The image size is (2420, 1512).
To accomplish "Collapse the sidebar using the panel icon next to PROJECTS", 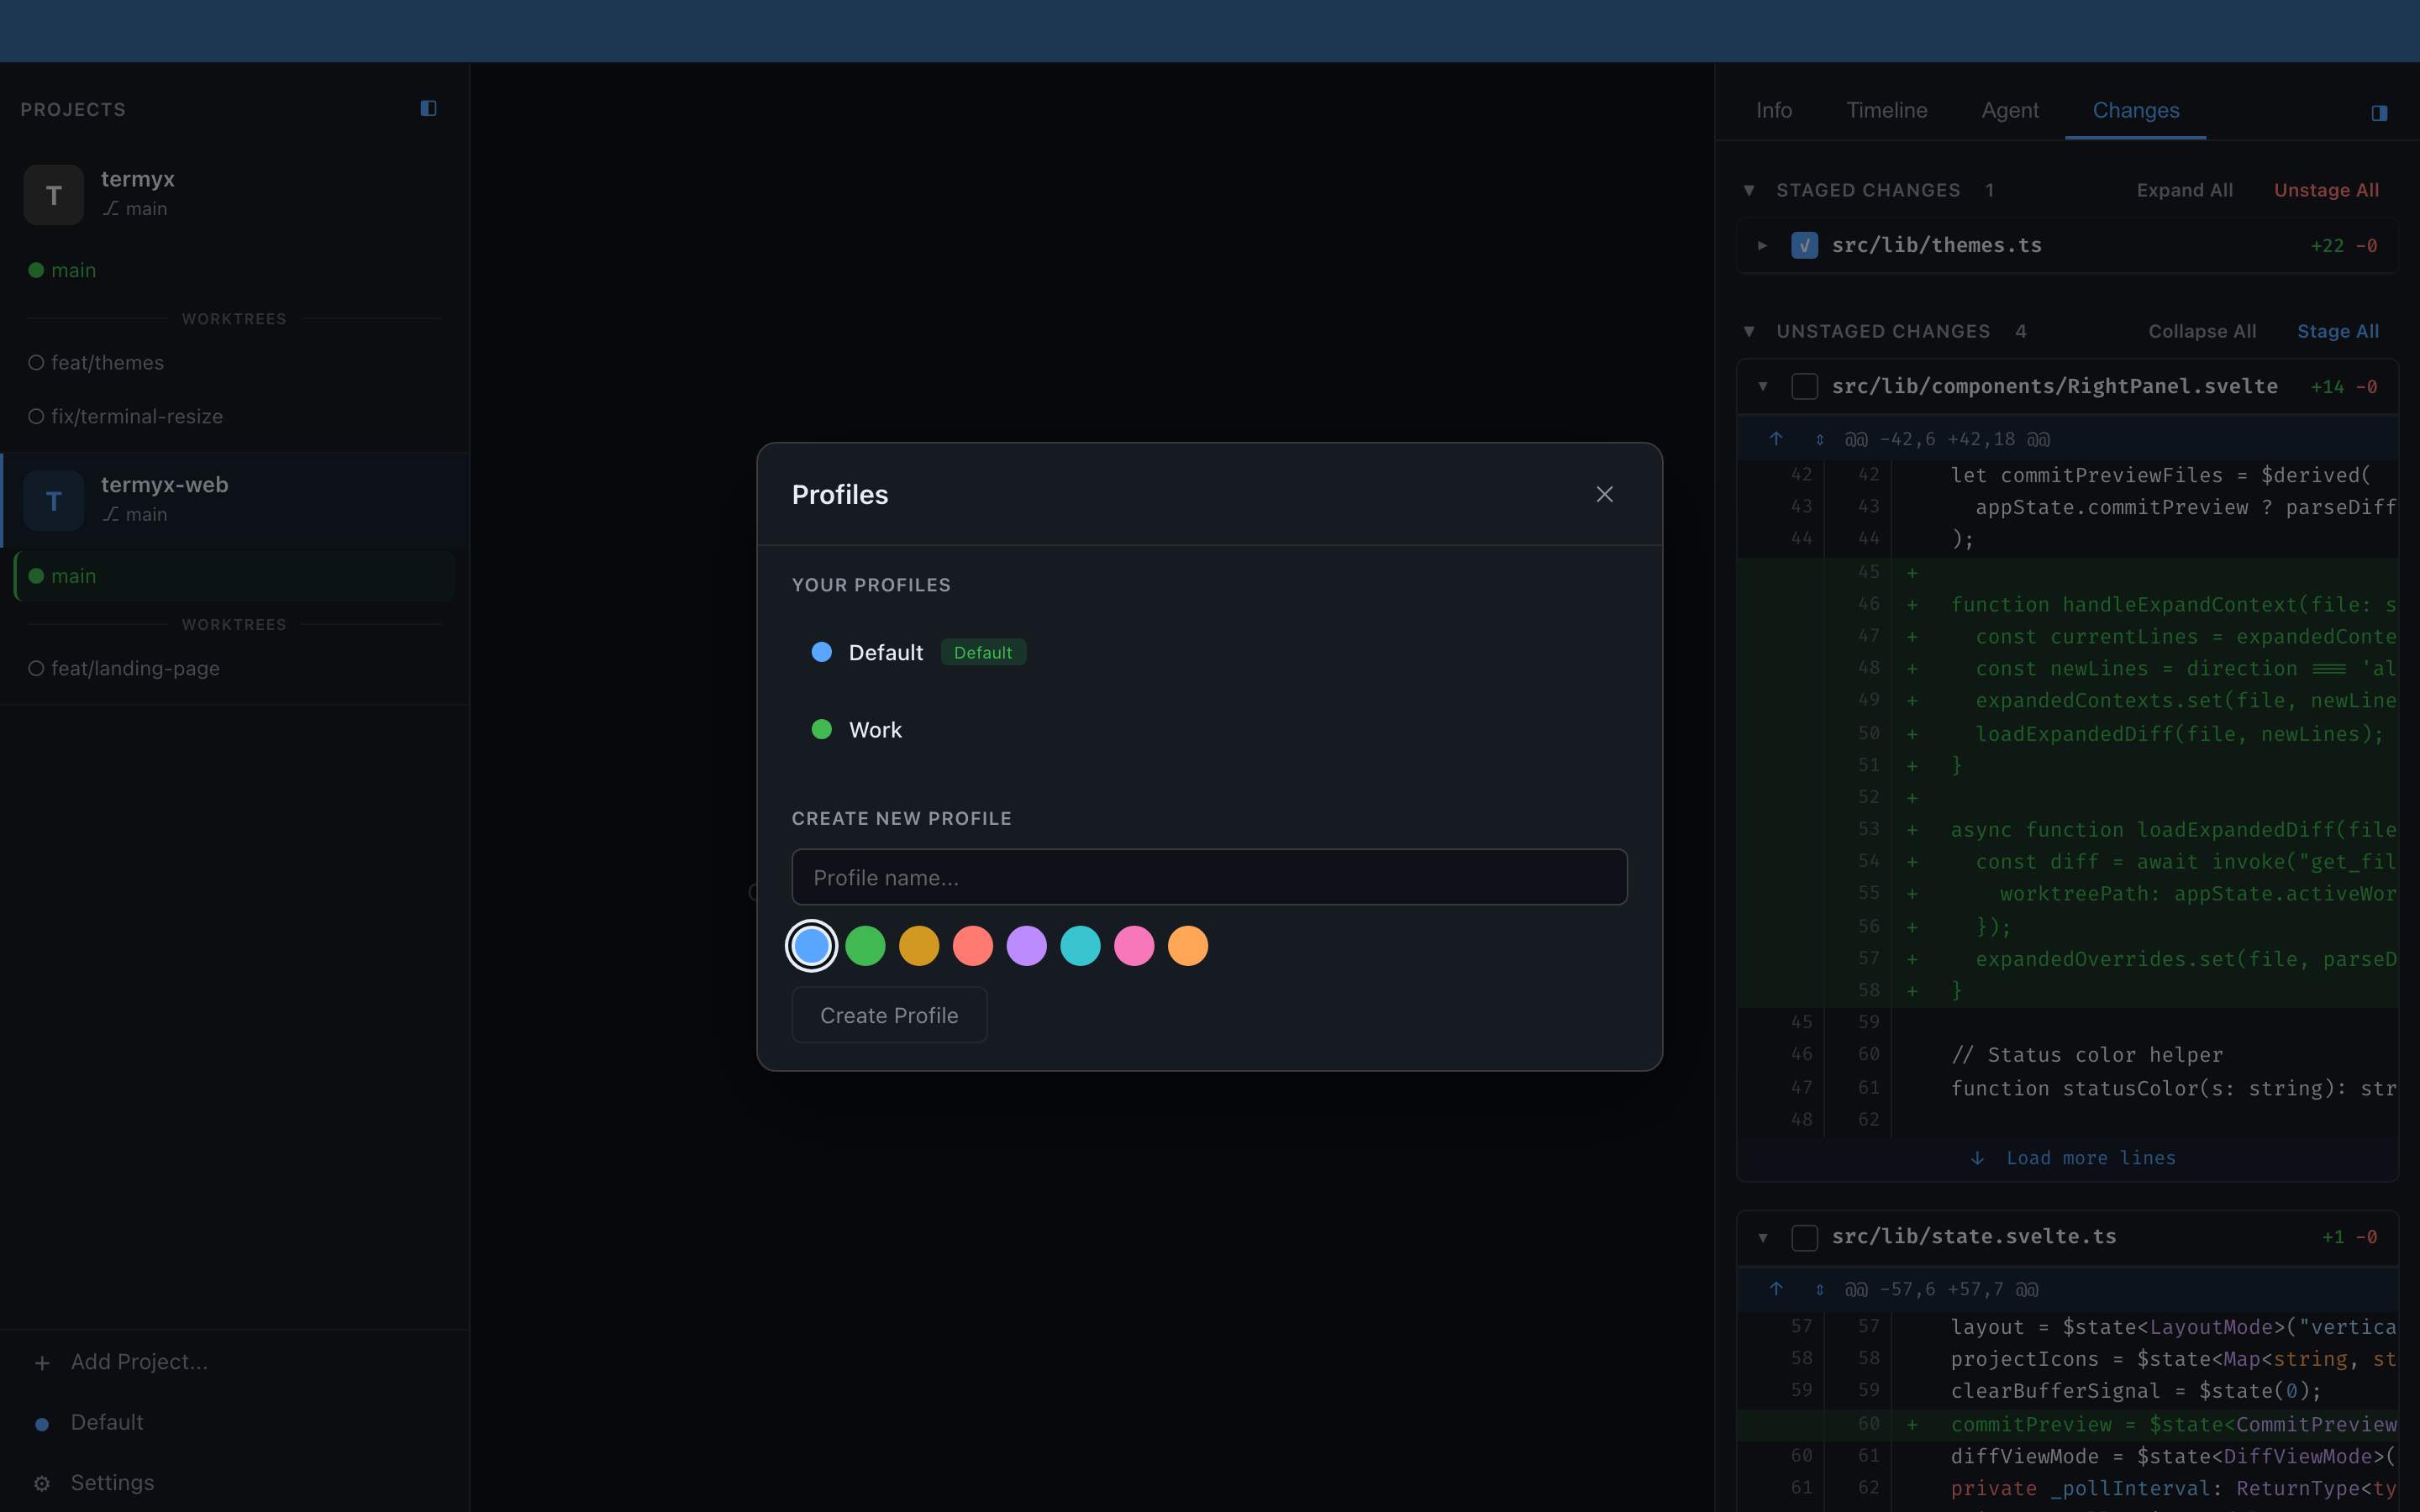I will click(x=429, y=108).
